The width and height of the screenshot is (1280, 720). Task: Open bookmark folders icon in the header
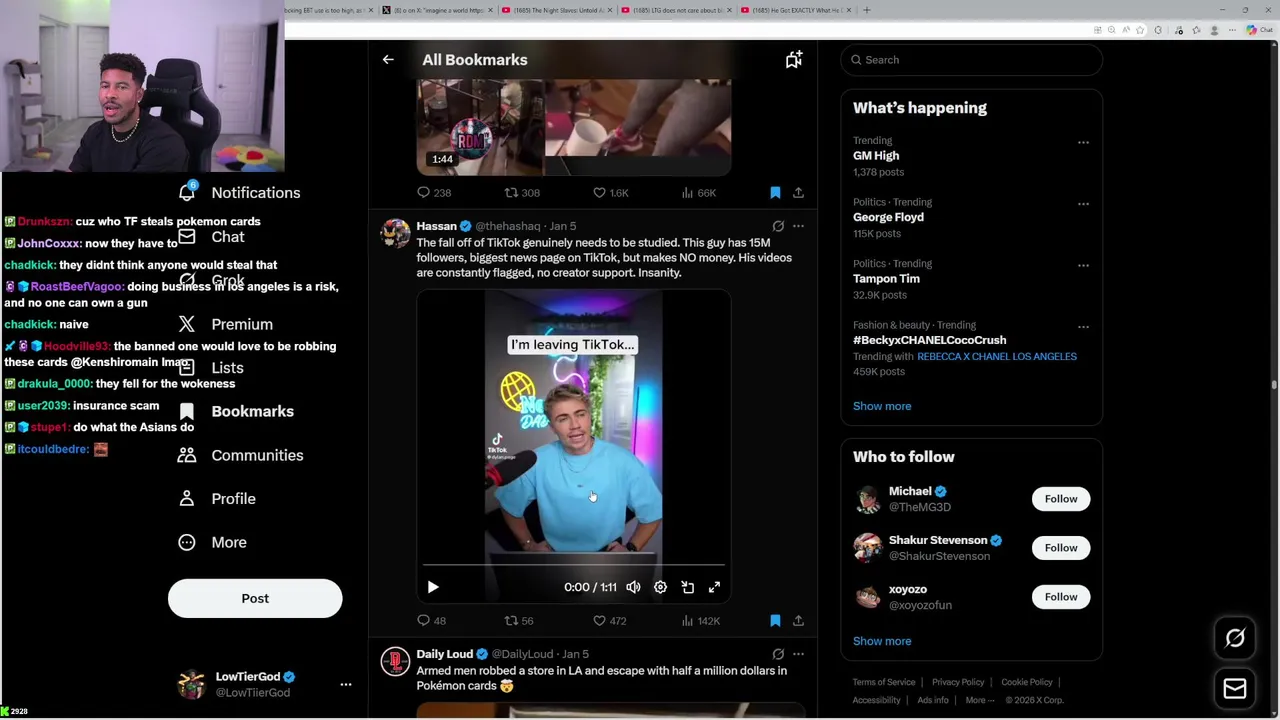[793, 60]
